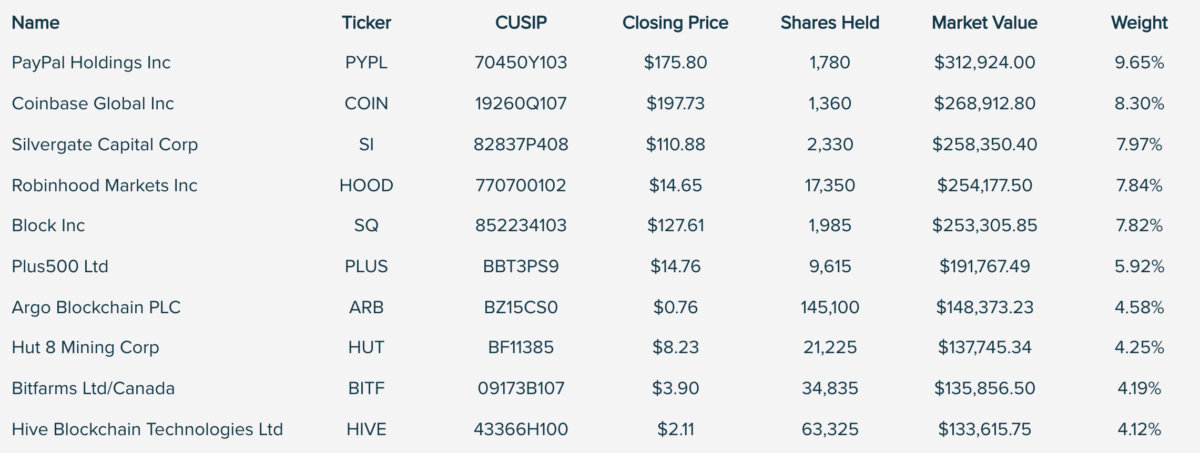Viewport: 1200px width, 453px height.
Task: Click Hut 8 Mining Corp name
Action: 85,348
